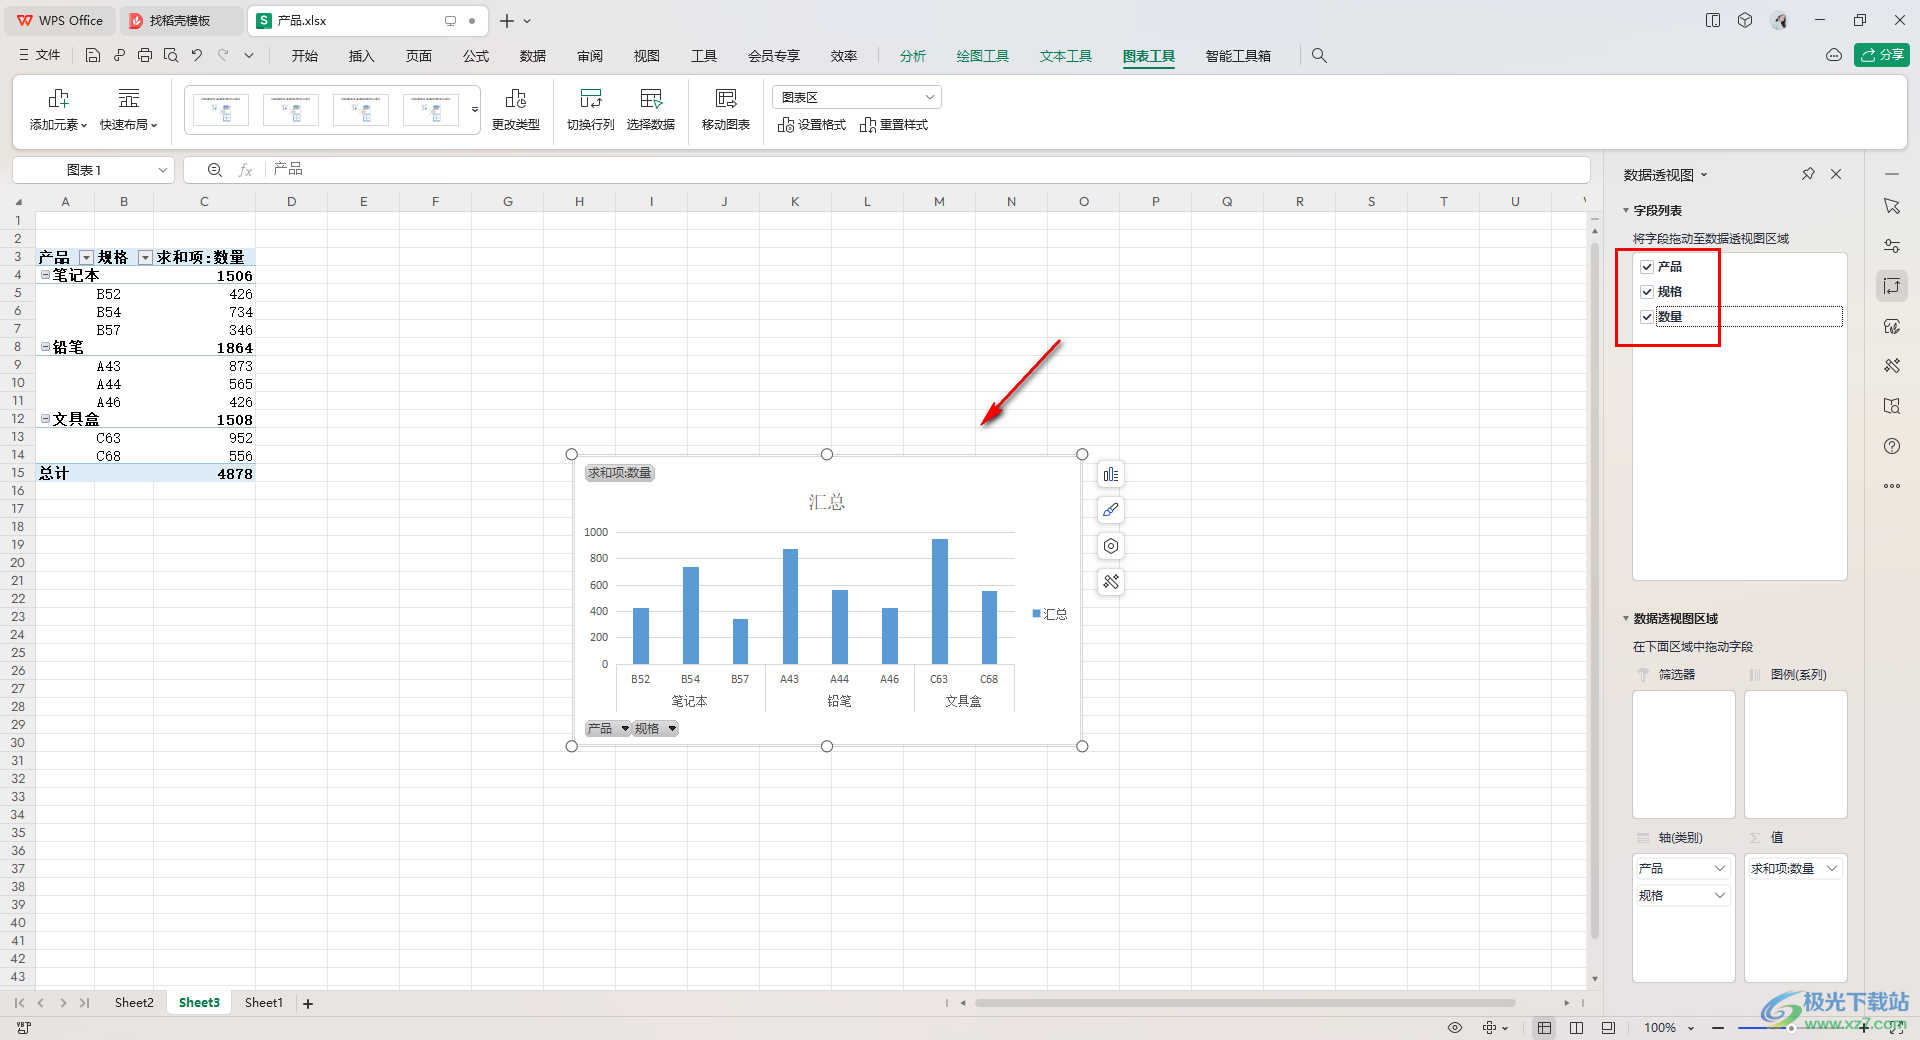
Task: Click the search magnifier in ribbon
Action: pos(1319,56)
